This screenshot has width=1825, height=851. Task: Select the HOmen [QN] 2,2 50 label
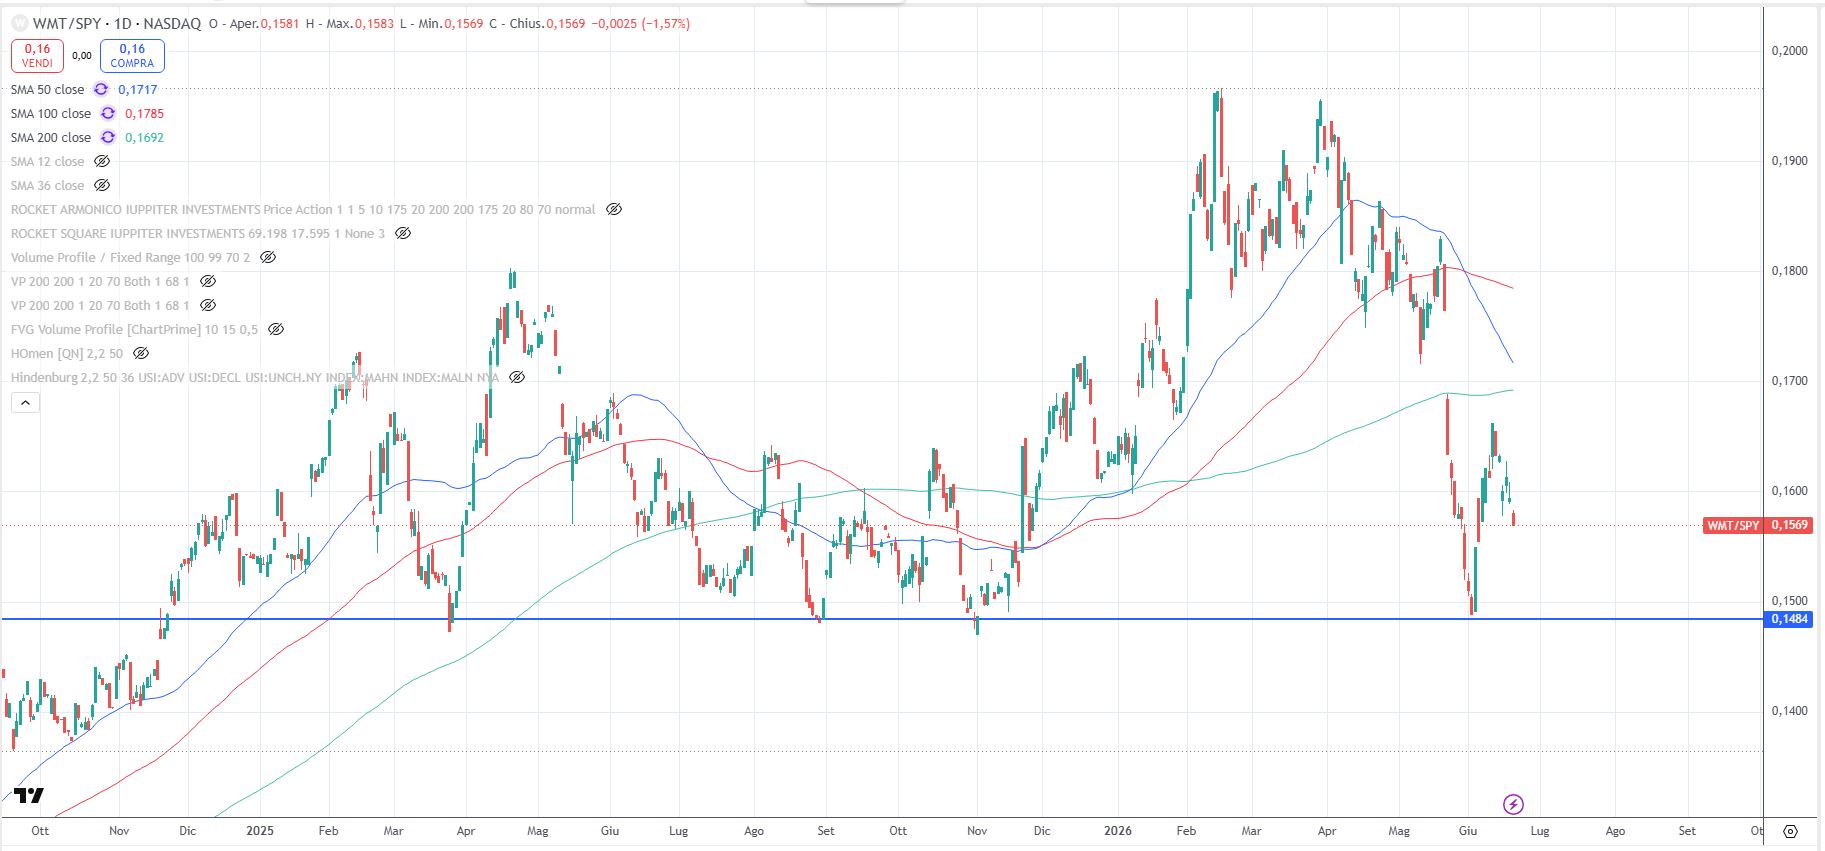pyautogui.click(x=67, y=353)
